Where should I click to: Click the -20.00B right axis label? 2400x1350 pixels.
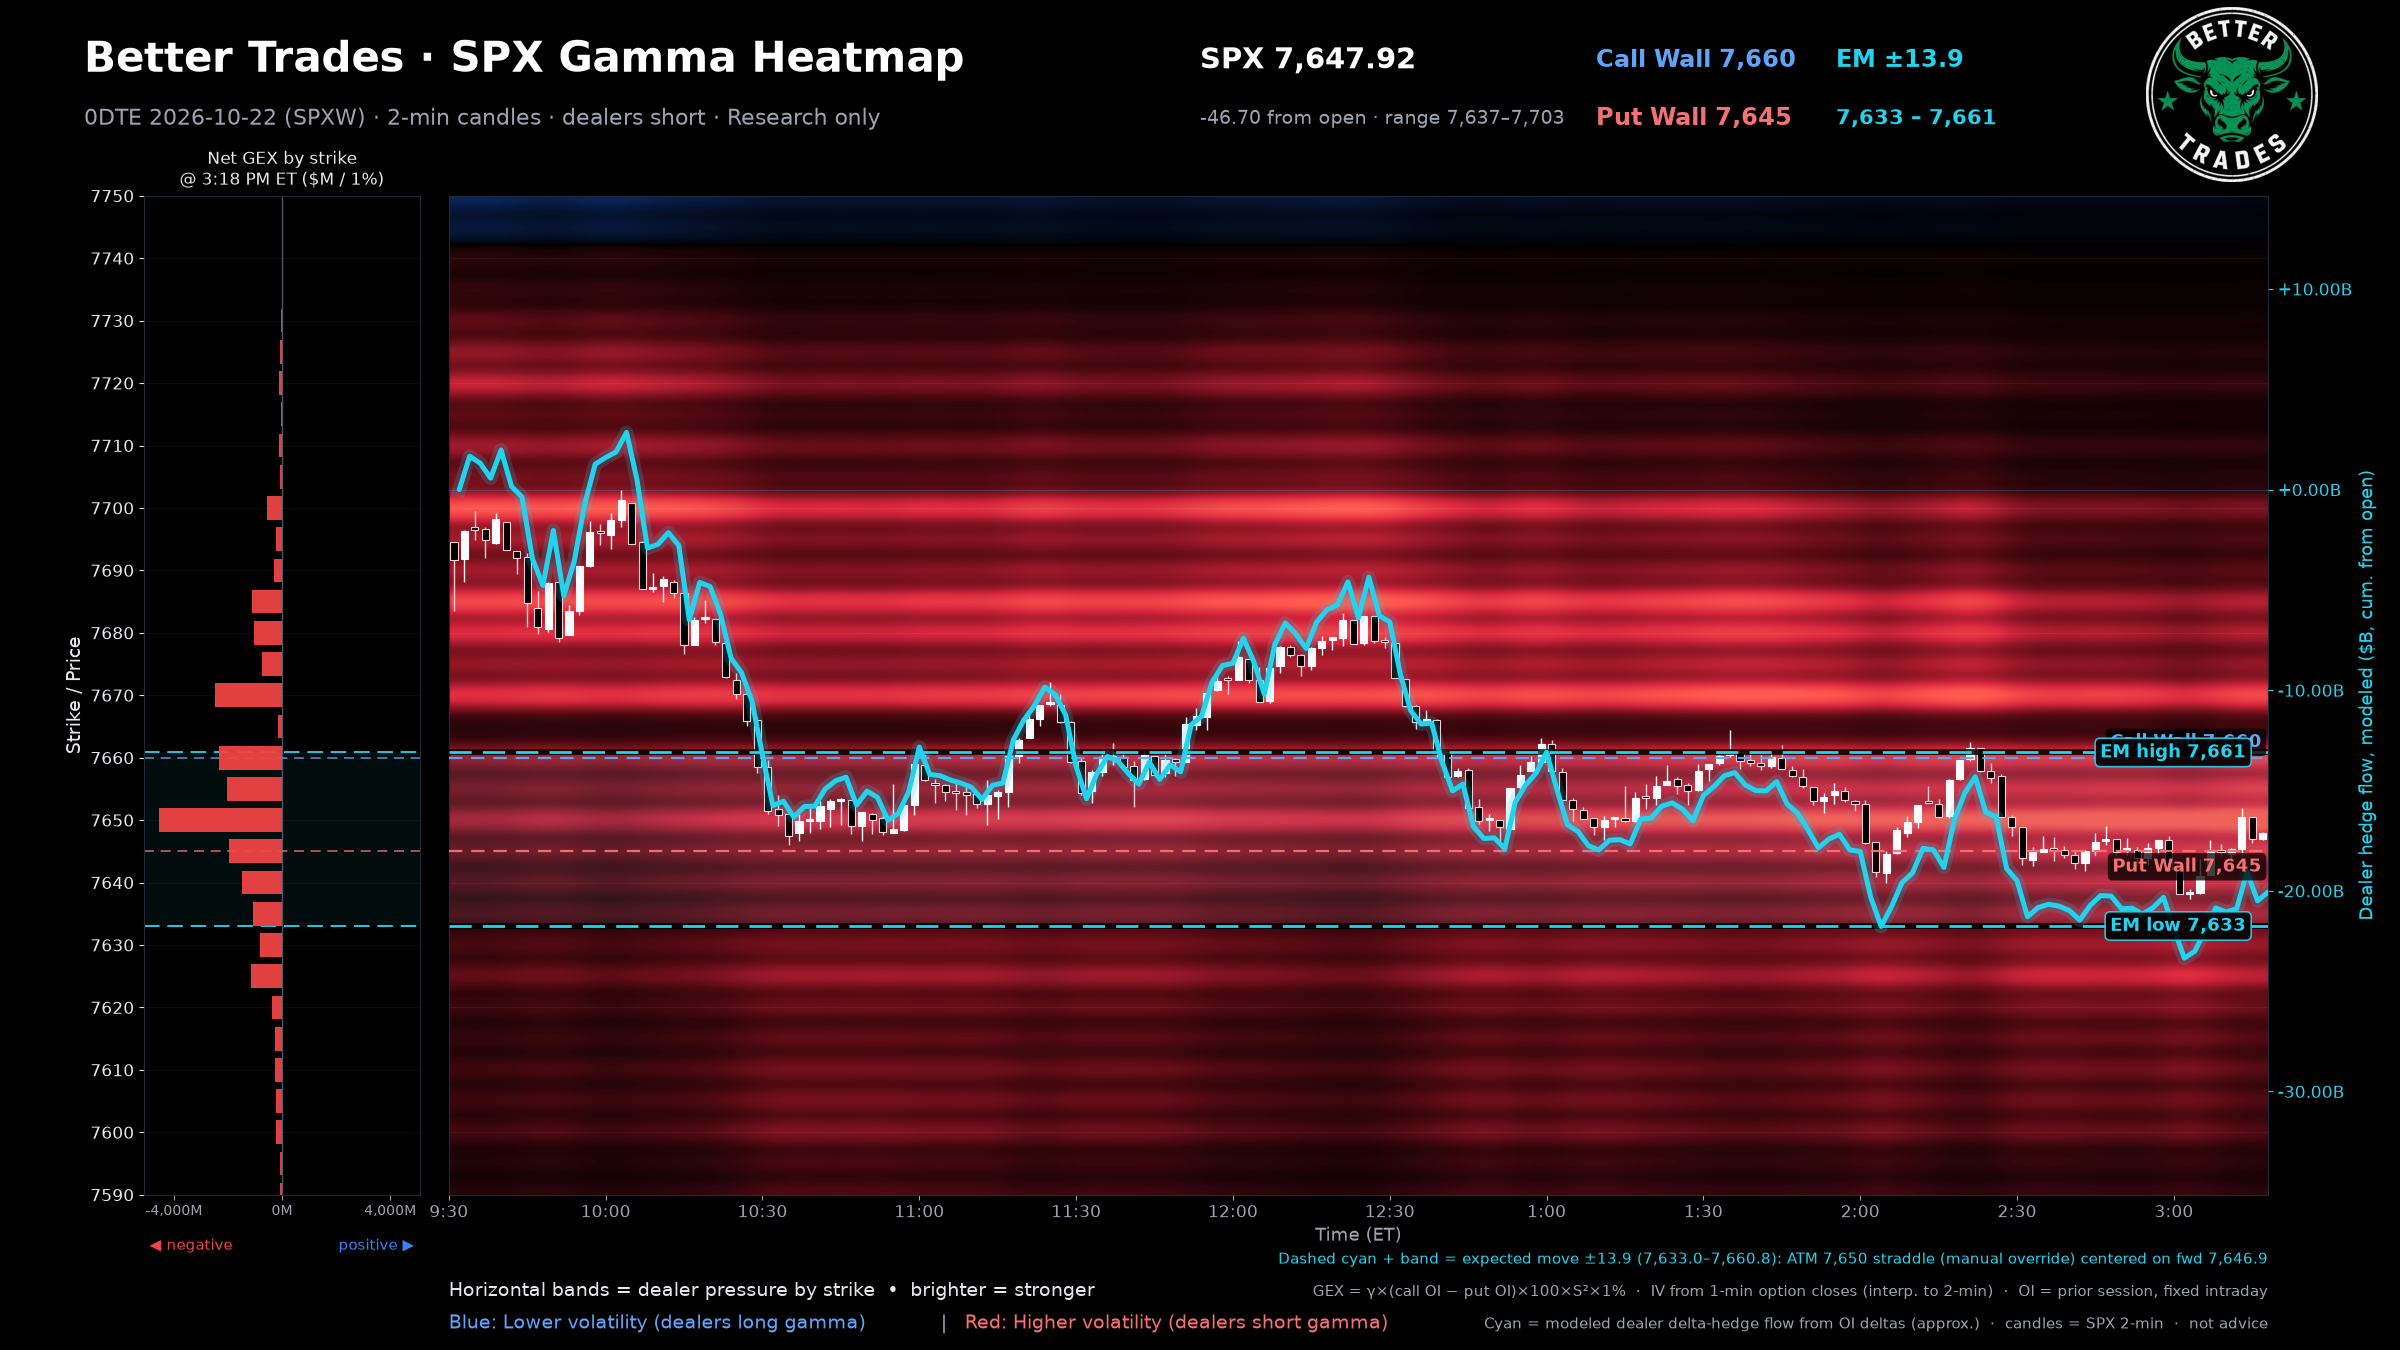(x=2311, y=892)
